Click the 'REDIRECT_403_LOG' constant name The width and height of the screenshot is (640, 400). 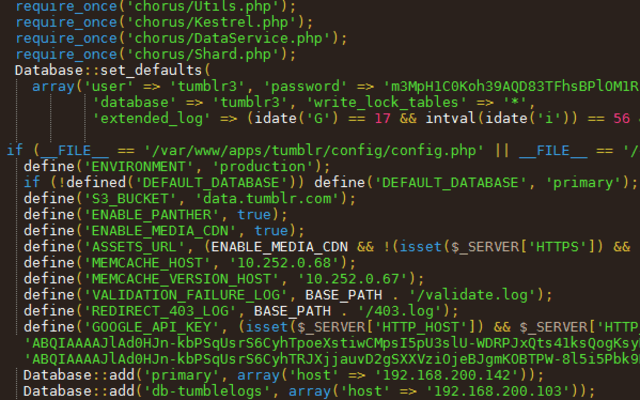[x=160, y=311]
